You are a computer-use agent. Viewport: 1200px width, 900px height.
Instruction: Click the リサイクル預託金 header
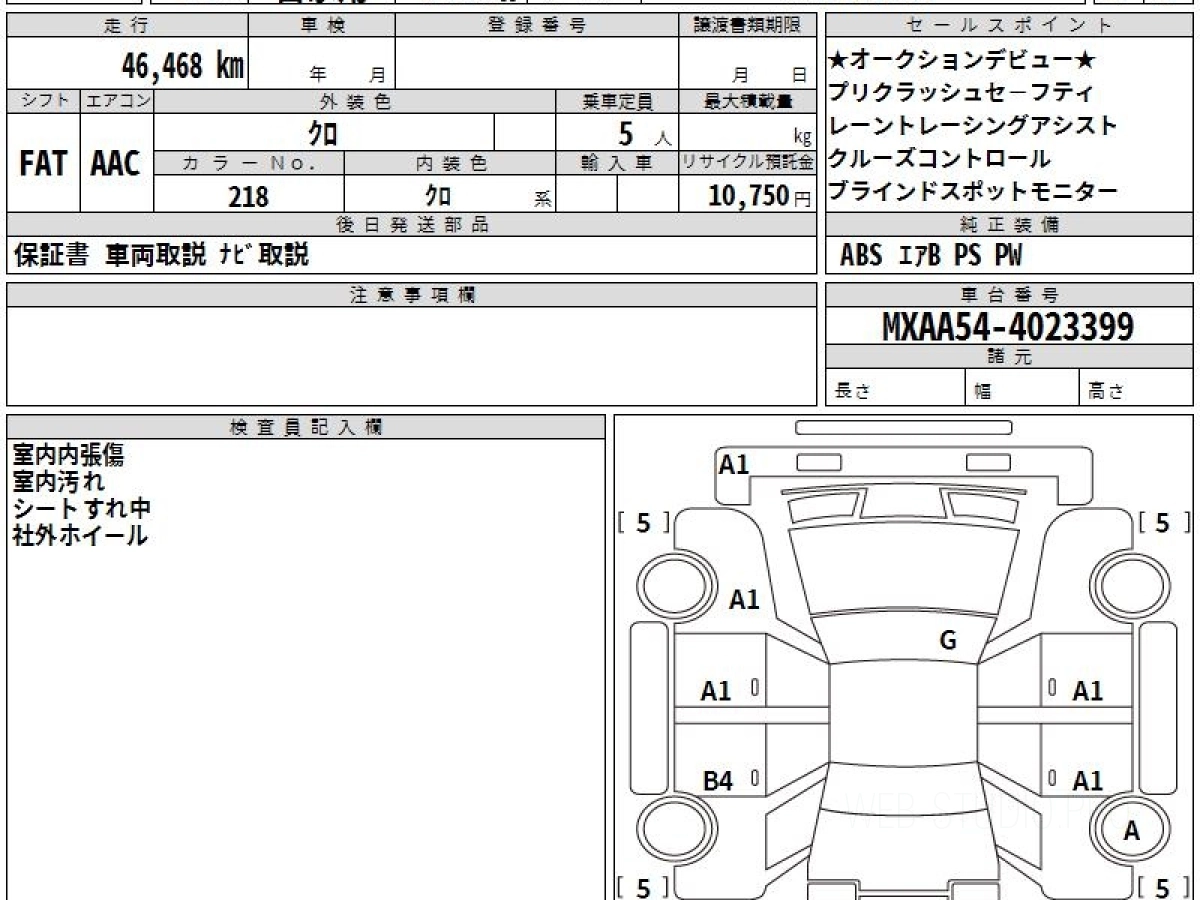pos(747,163)
